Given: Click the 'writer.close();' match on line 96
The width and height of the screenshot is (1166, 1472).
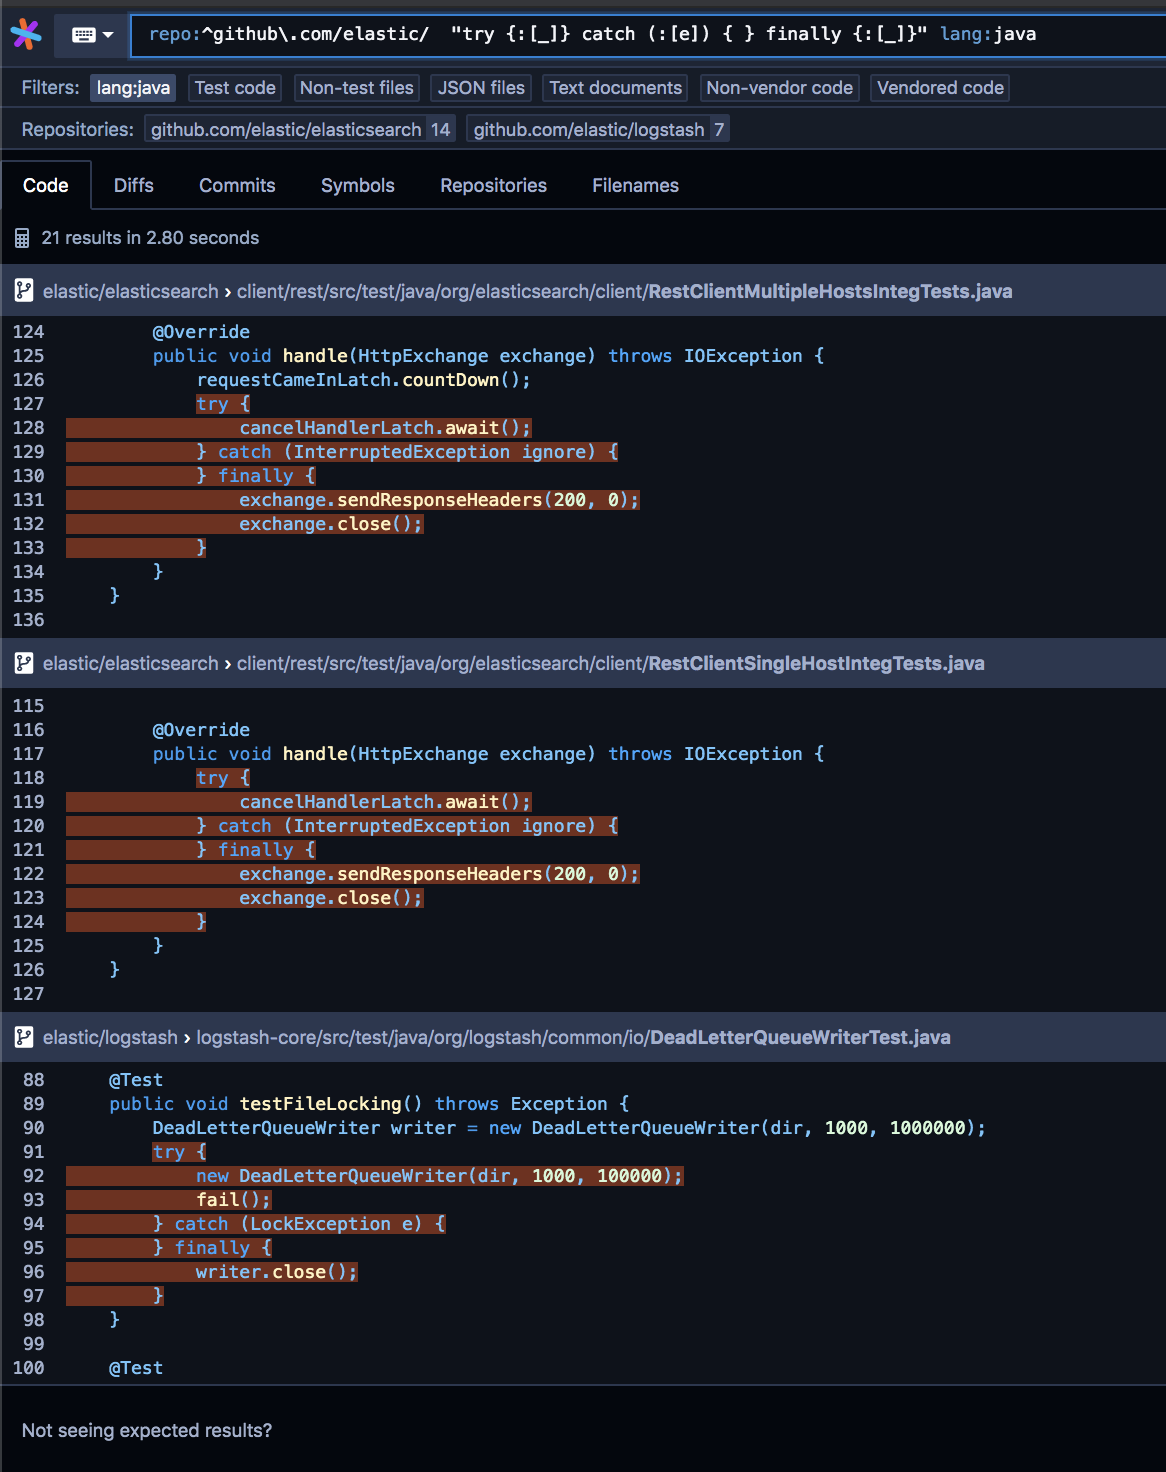Looking at the screenshot, I should [276, 1272].
